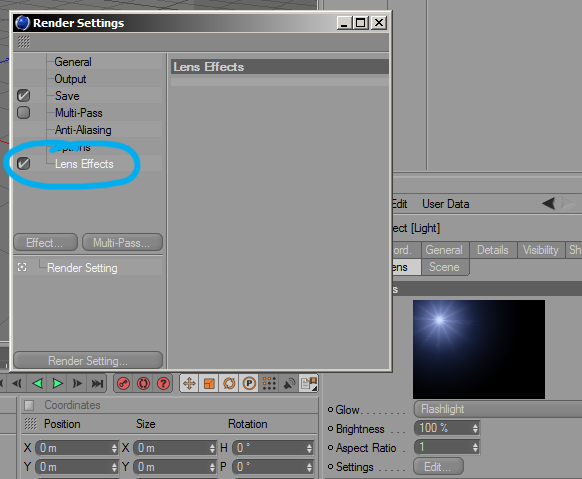Enable the Multi-Pass checkbox

tap(23, 112)
